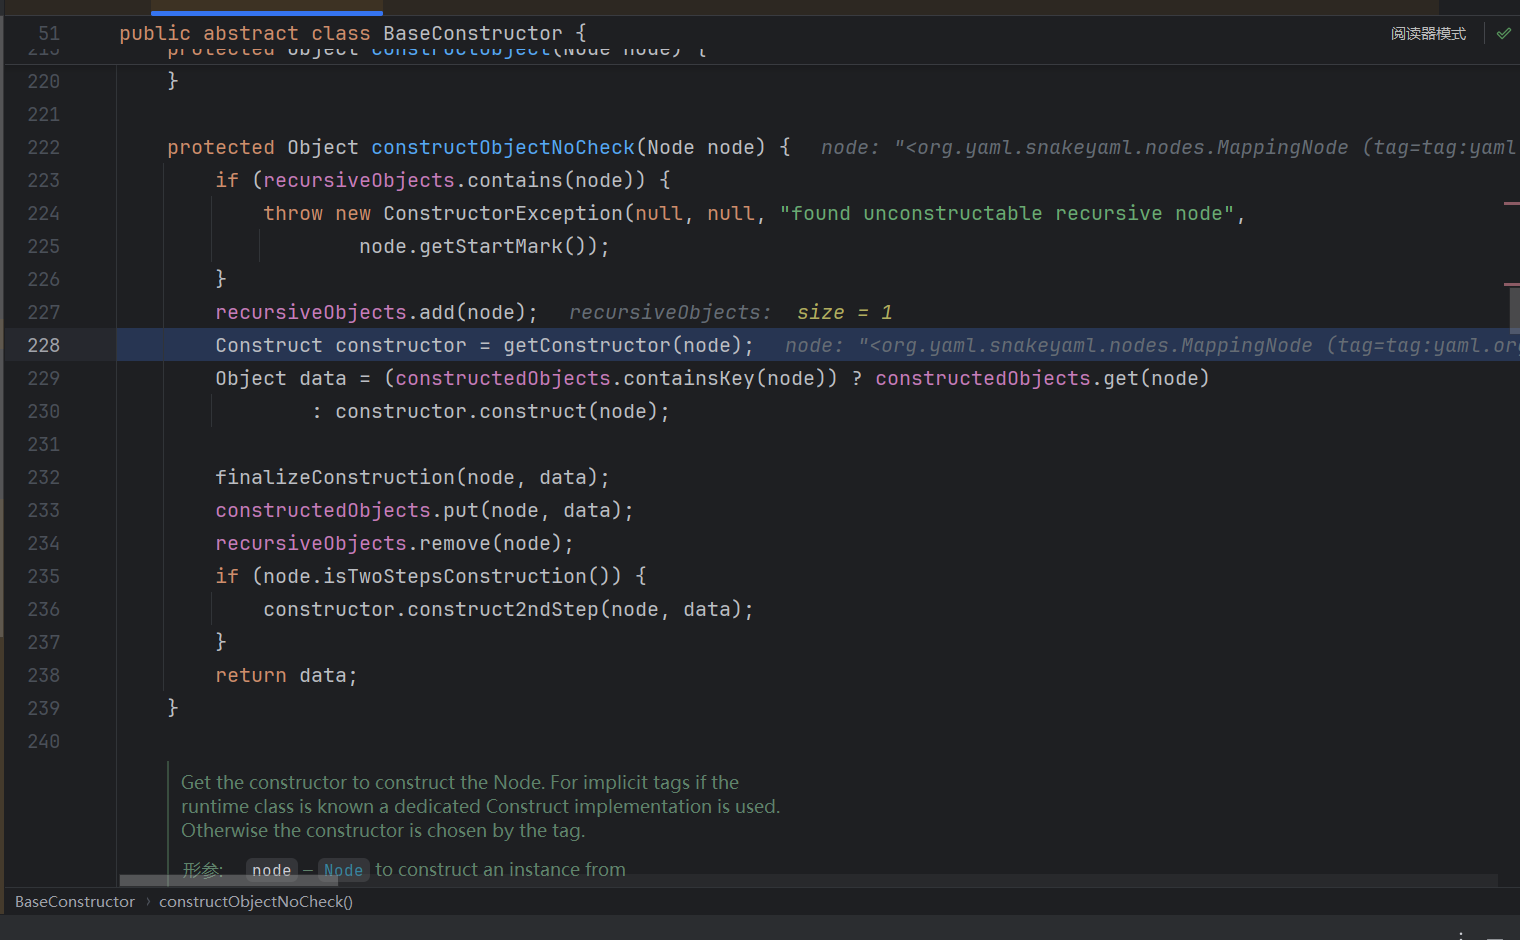Viewport: 1520px width, 940px height.
Task: Select the BaseConstructor breadcrumb
Action: (75, 902)
